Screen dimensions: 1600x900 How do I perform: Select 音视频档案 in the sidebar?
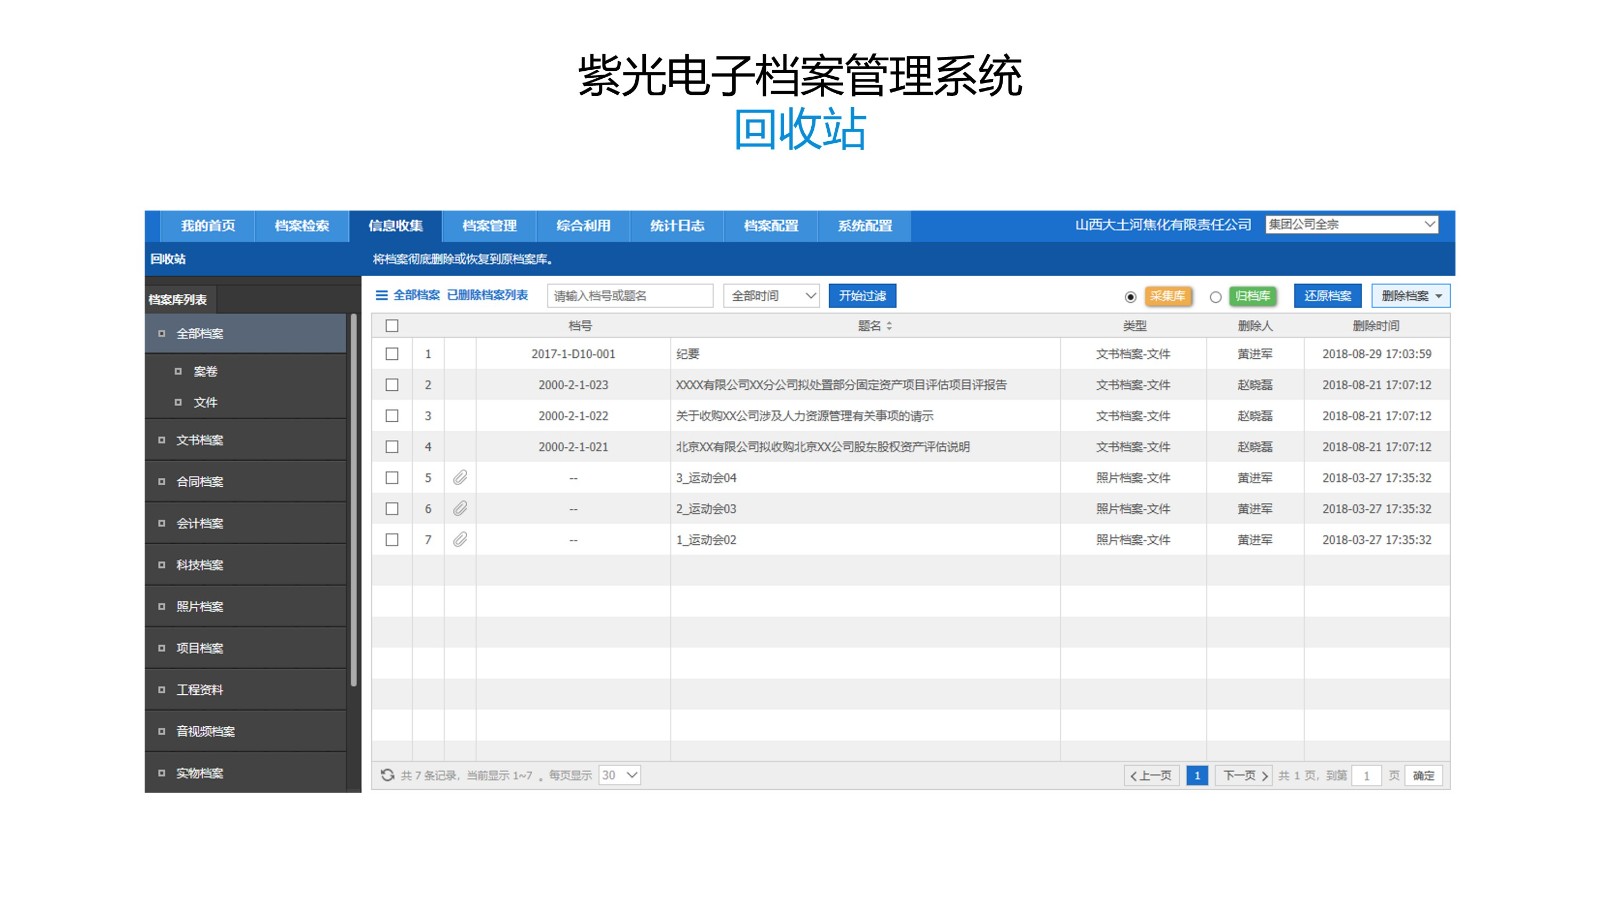coord(246,732)
